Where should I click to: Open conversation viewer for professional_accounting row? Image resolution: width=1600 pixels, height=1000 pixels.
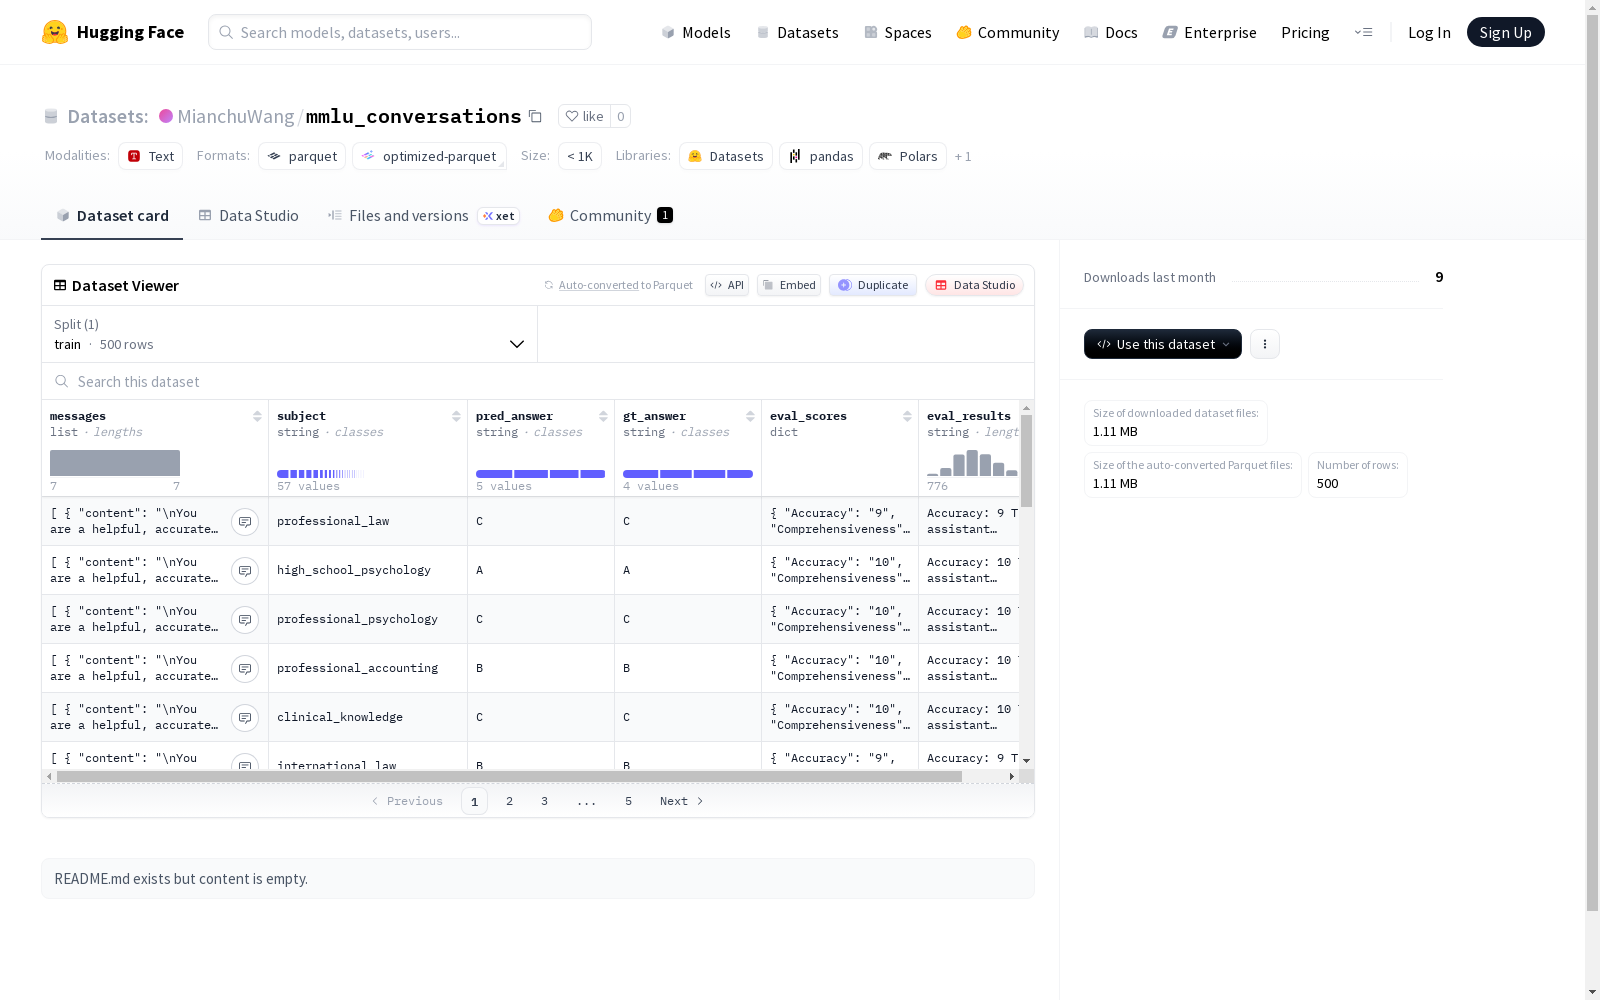pos(245,669)
